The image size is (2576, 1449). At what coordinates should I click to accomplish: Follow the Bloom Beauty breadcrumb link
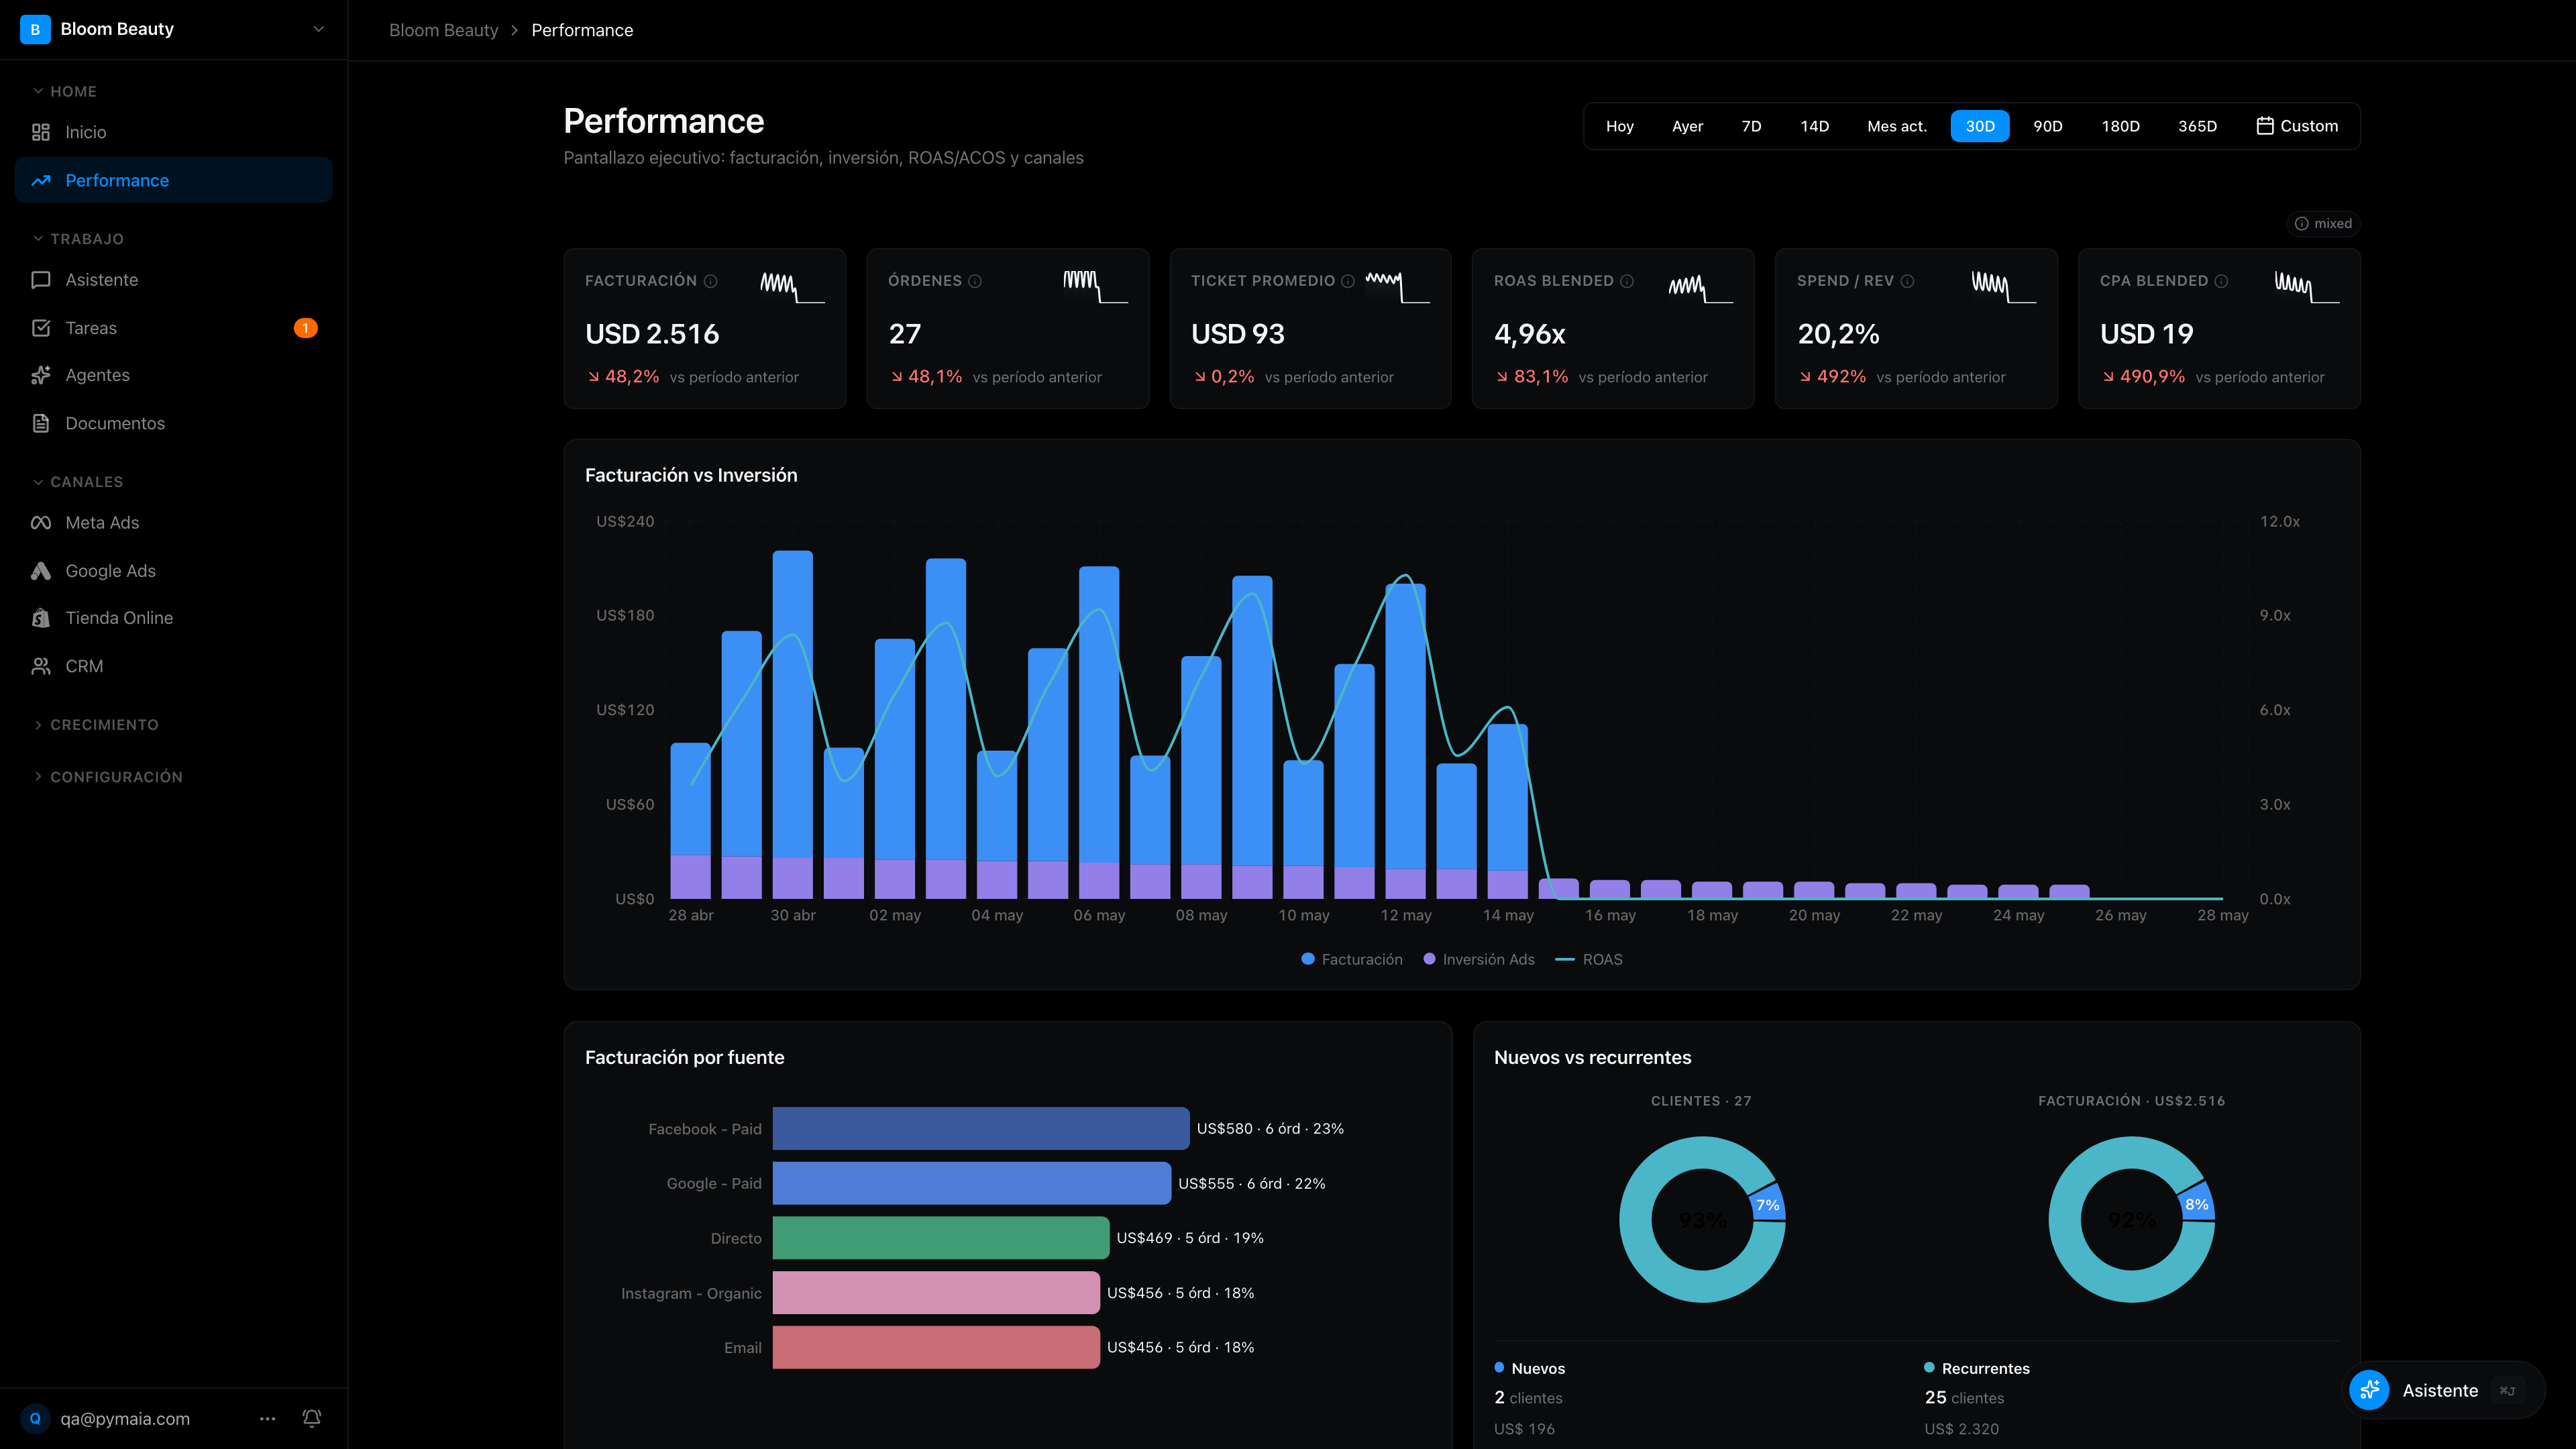point(443,30)
